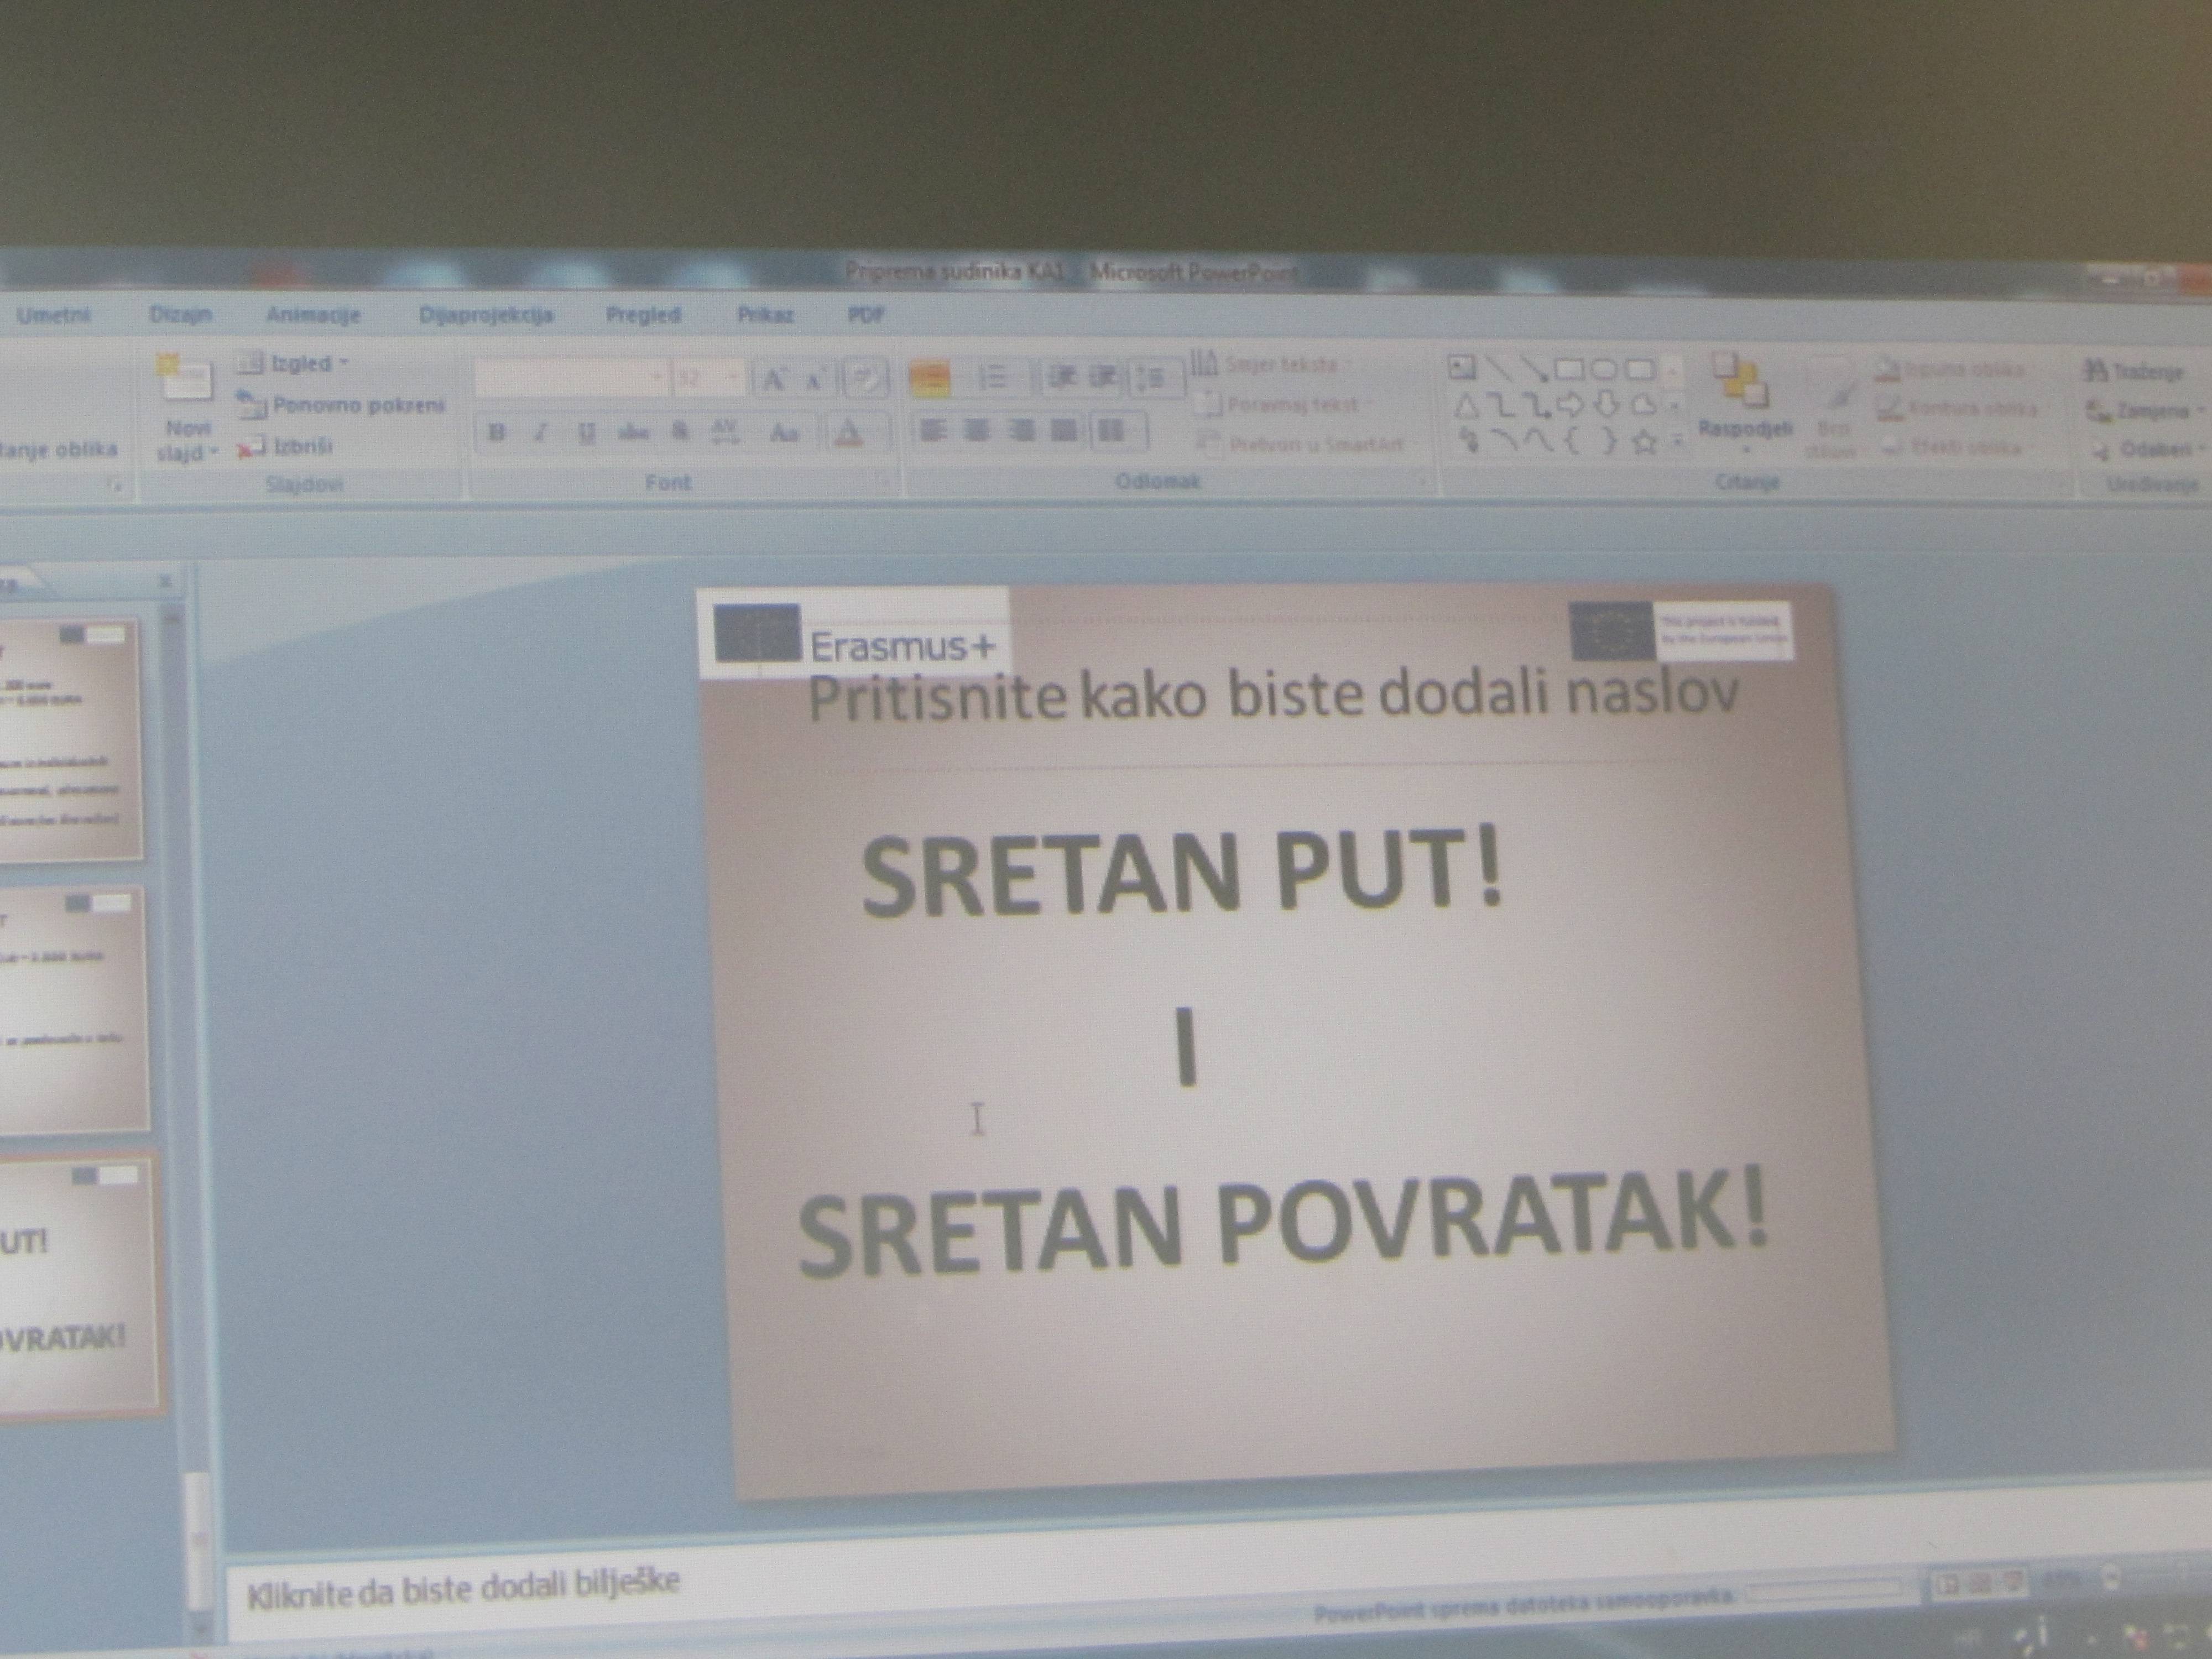Click the Izbriši slide icon
This screenshot has width=2212, height=1659.
pyautogui.click(x=251, y=448)
